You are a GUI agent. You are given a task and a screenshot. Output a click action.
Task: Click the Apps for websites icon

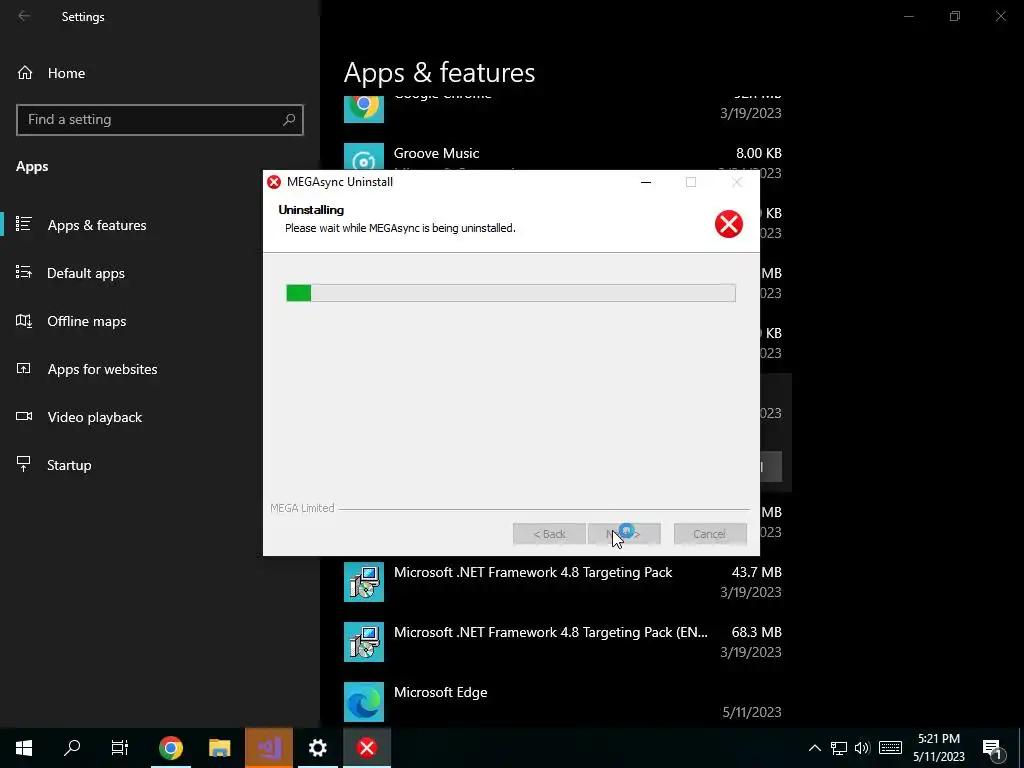click(x=24, y=368)
